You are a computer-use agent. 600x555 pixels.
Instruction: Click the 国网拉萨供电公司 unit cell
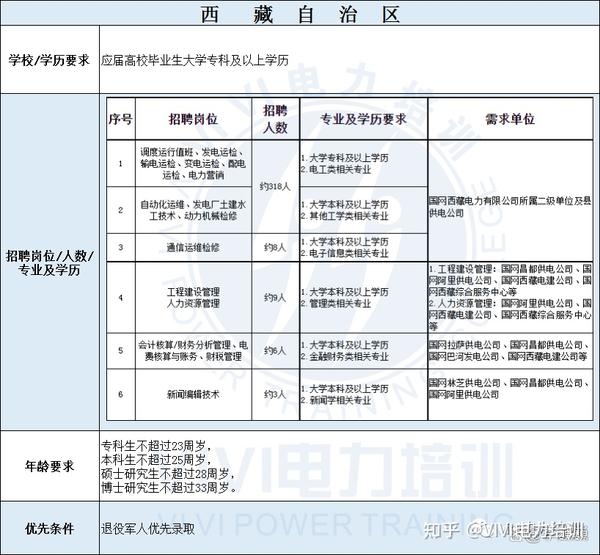510,351
